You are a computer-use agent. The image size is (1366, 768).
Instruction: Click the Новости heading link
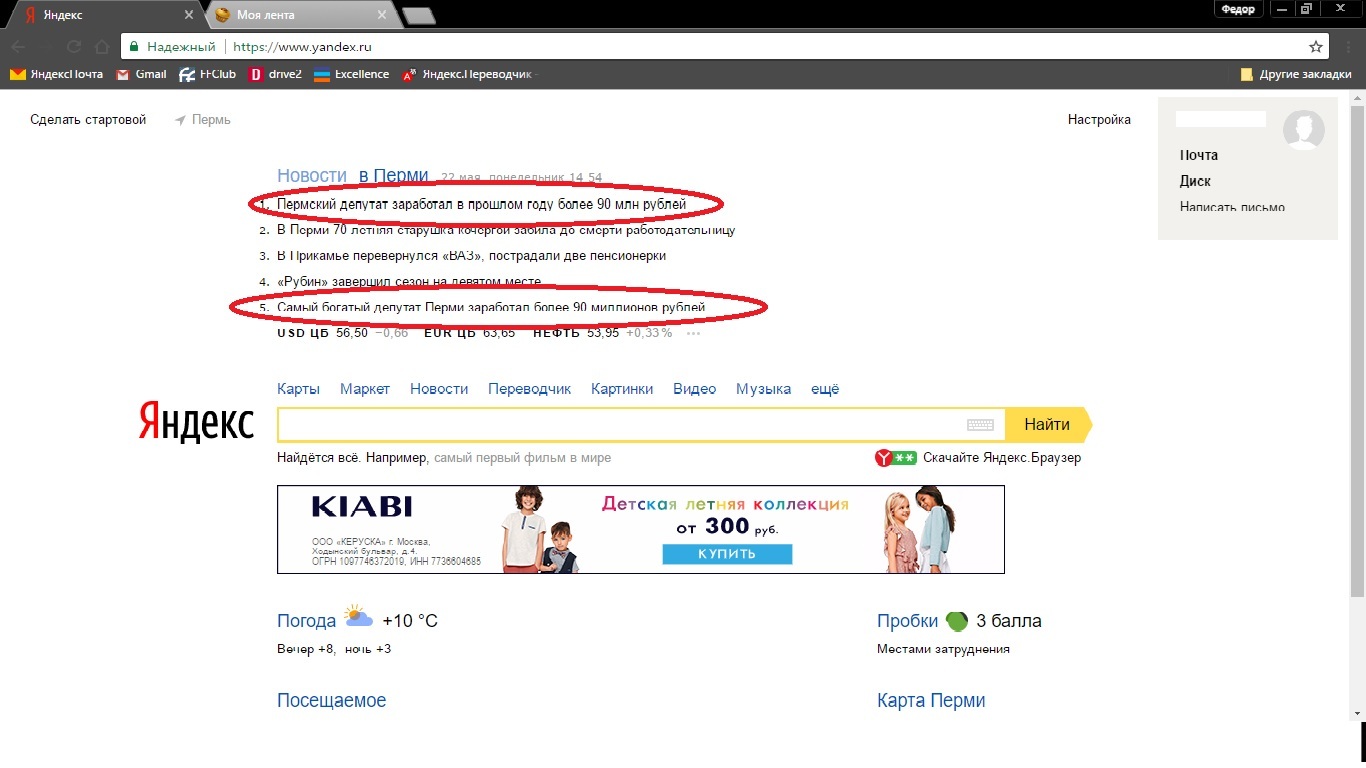click(312, 176)
